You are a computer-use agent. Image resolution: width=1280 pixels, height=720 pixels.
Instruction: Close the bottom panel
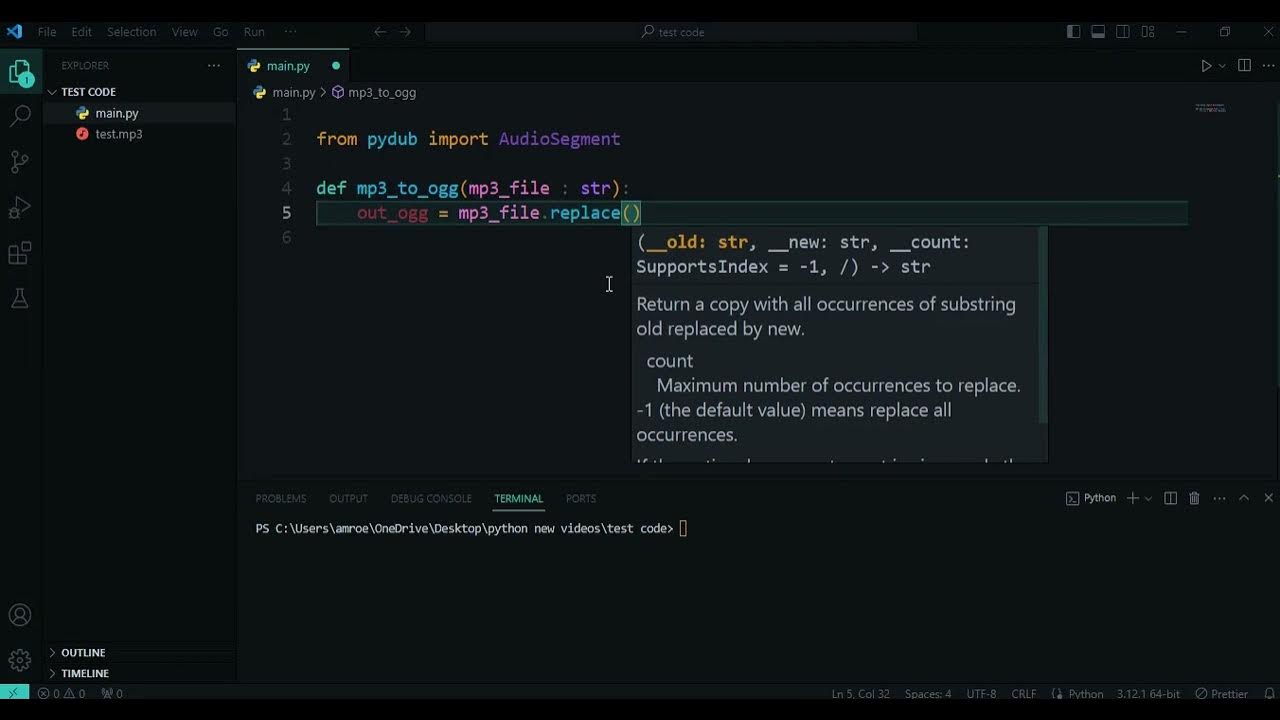1268,498
